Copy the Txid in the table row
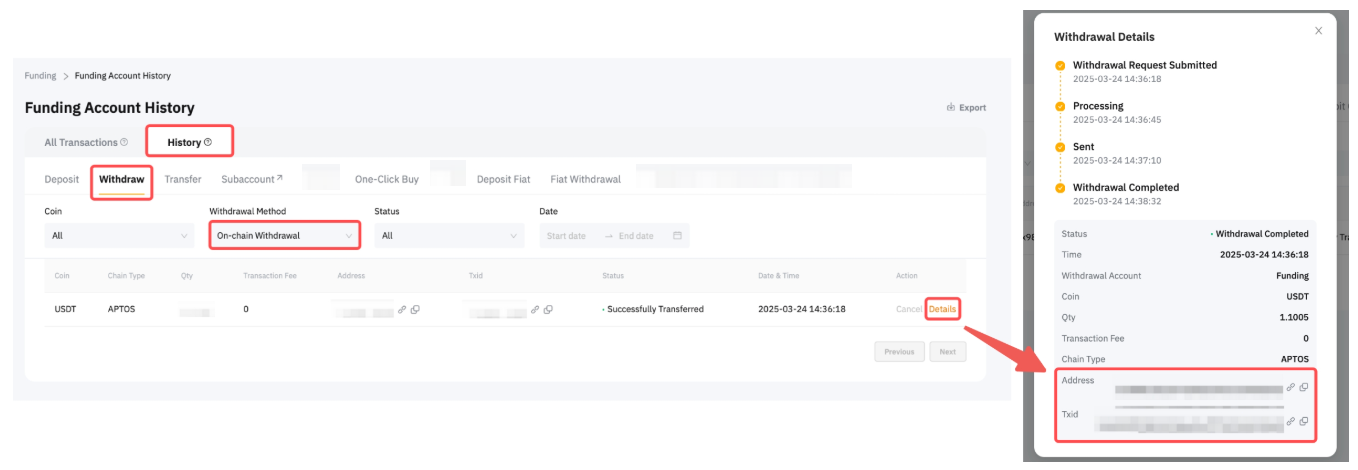Image resolution: width=1358 pixels, height=470 pixels. click(x=548, y=310)
